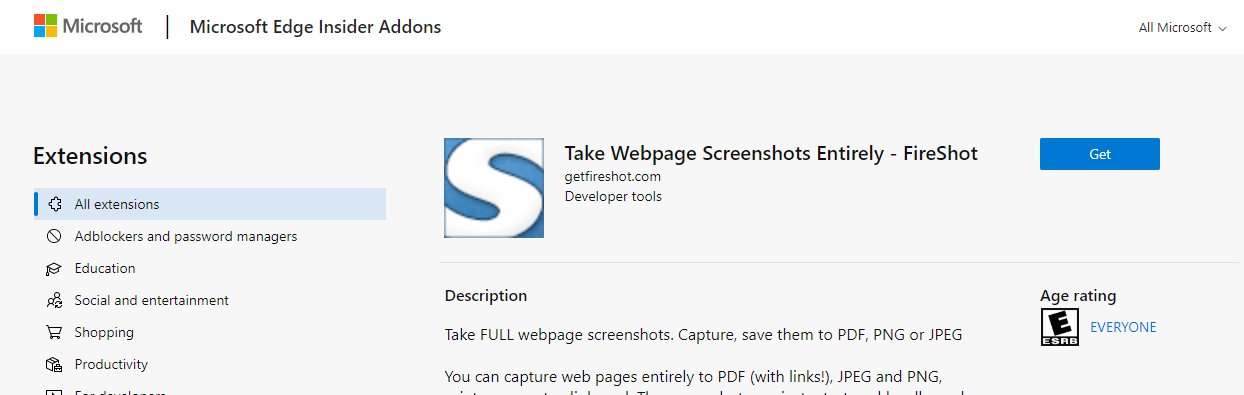The image size is (1244, 395).
Task: Click the Take Webpage Screenshots Entirely title
Action: pyautogui.click(x=771, y=153)
